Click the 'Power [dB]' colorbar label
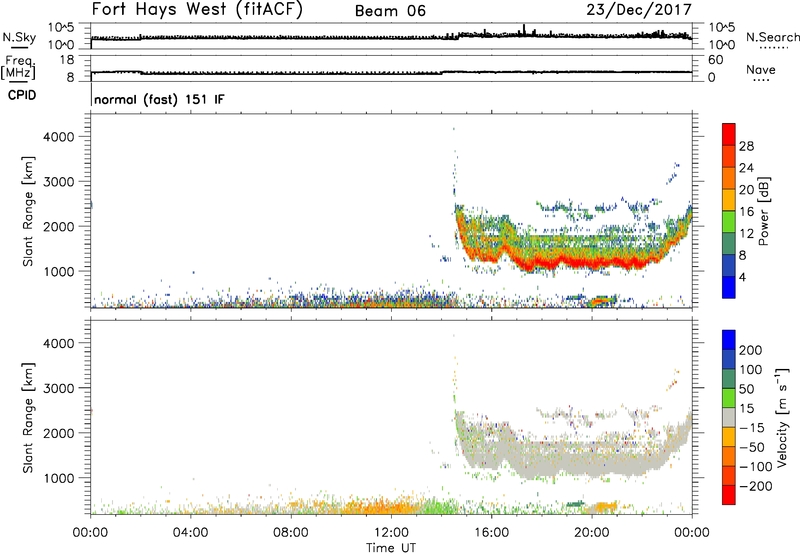800x554 pixels. point(763,211)
